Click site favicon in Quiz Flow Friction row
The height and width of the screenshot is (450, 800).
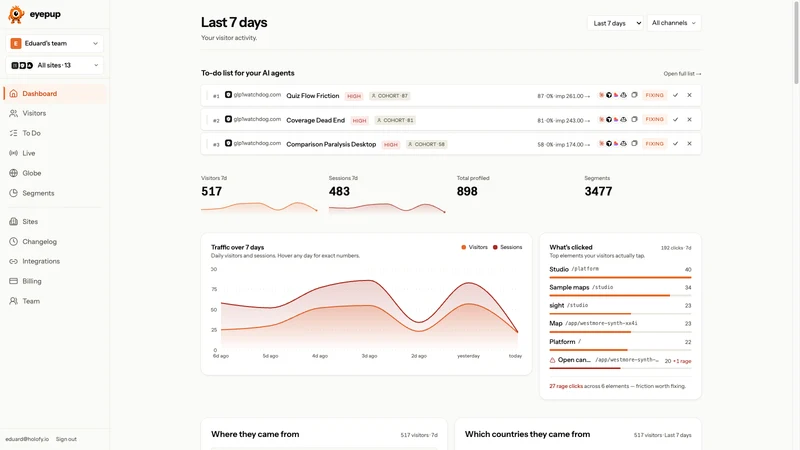click(x=229, y=94)
